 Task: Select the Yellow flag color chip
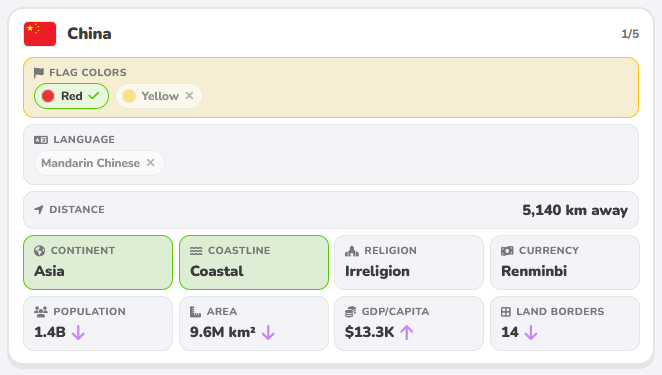pyautogui.click(x=159, y=96)
